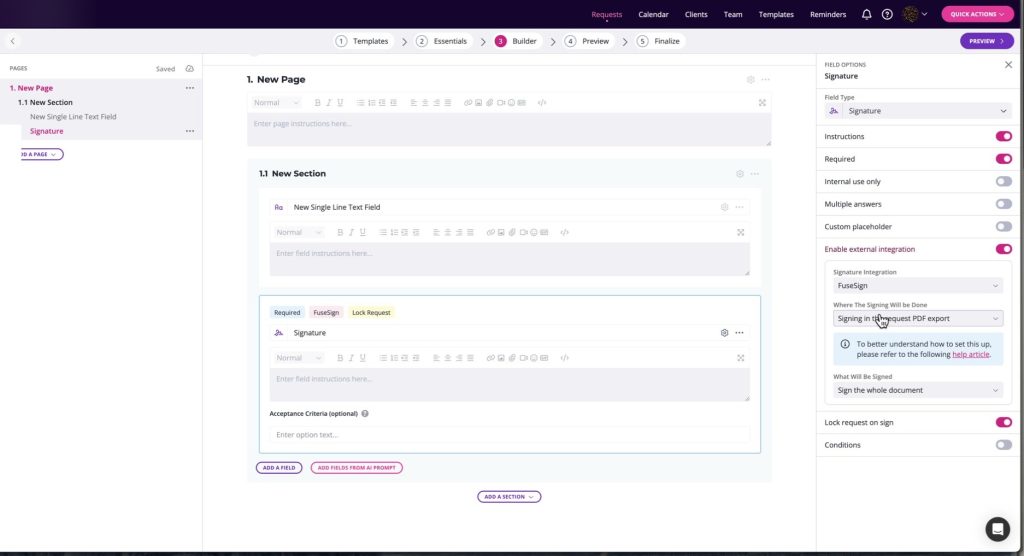Image resolution: width=1024 pixels, height=556 pixels.
Task: Open Add a Page dropdown
Action: [x=40, y=154]
